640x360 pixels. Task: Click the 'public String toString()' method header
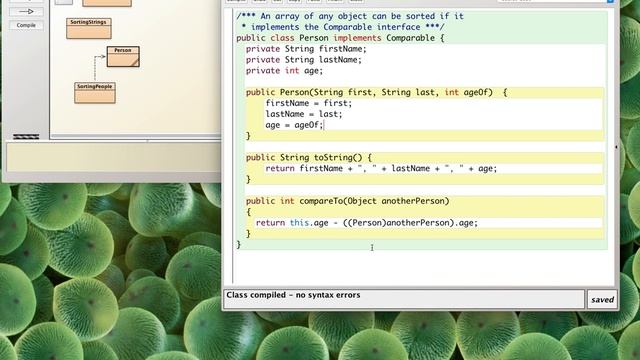pyautogui.click(x=309, y=158)
